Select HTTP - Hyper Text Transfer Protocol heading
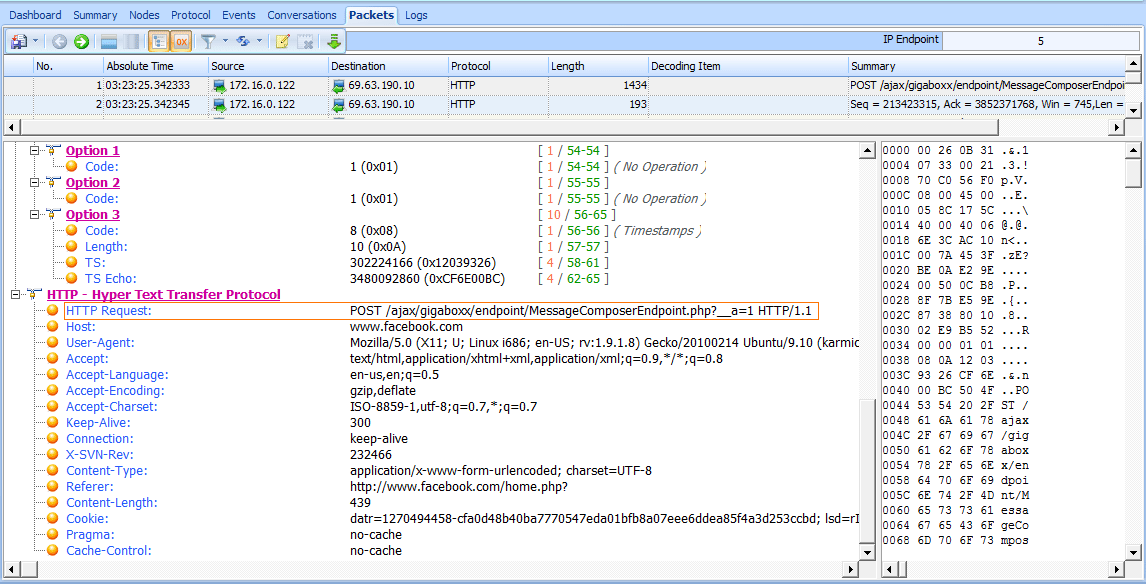1146x584 pixels. (164, 295)
